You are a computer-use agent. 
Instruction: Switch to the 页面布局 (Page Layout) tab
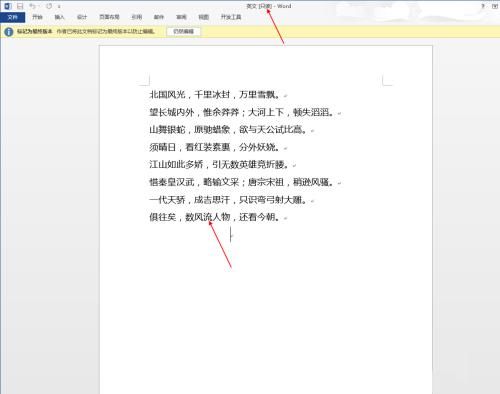click(109, 17)
